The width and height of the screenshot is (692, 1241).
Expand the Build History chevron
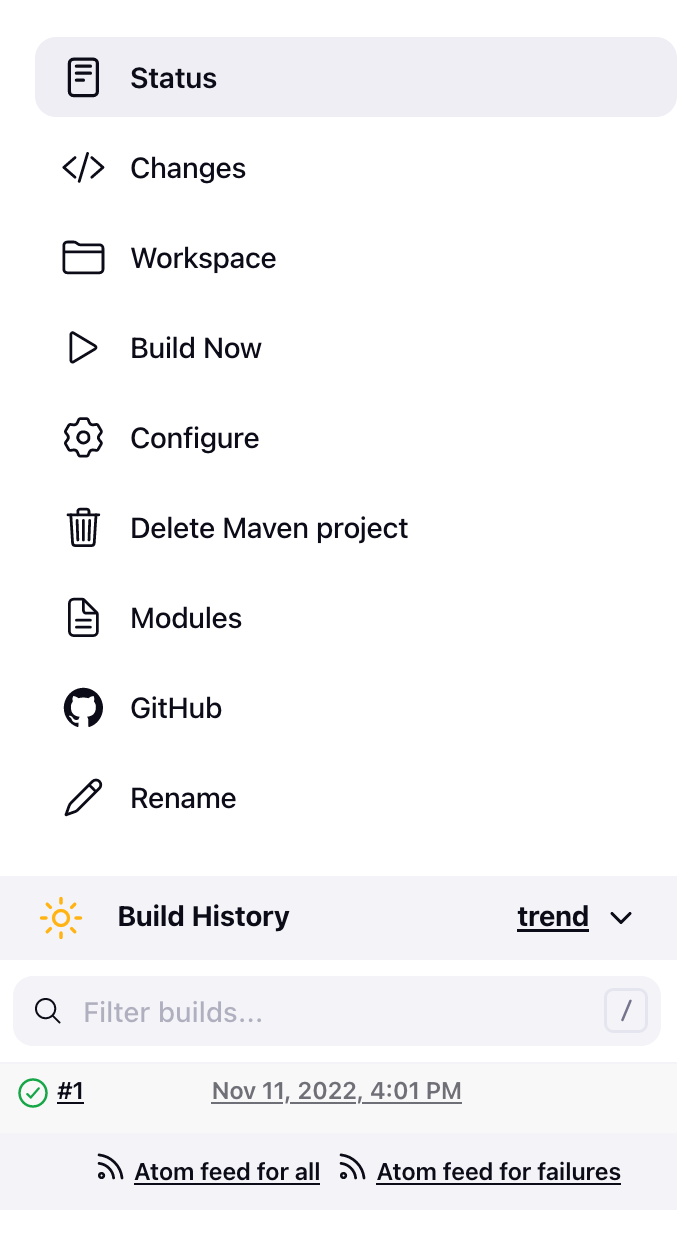click(621, 918)
